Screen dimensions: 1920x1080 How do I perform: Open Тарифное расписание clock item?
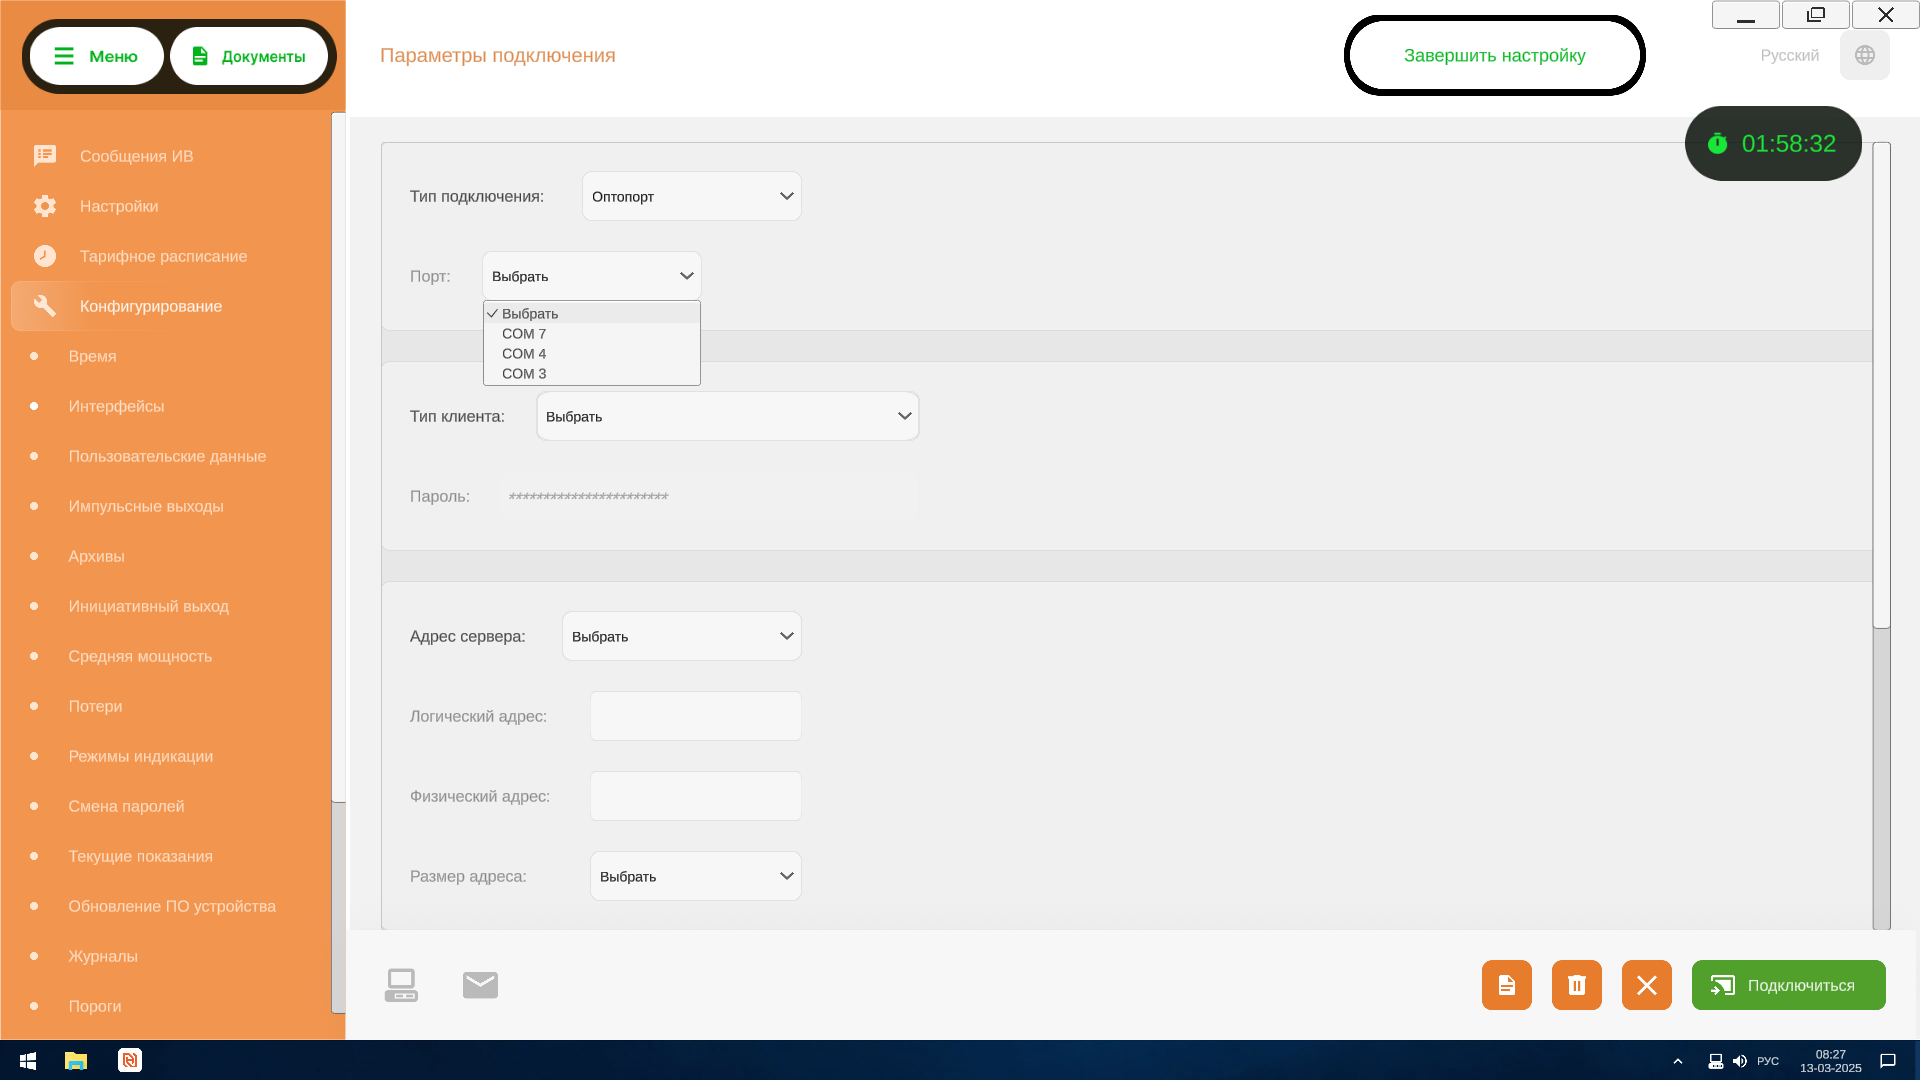[163, 256]
